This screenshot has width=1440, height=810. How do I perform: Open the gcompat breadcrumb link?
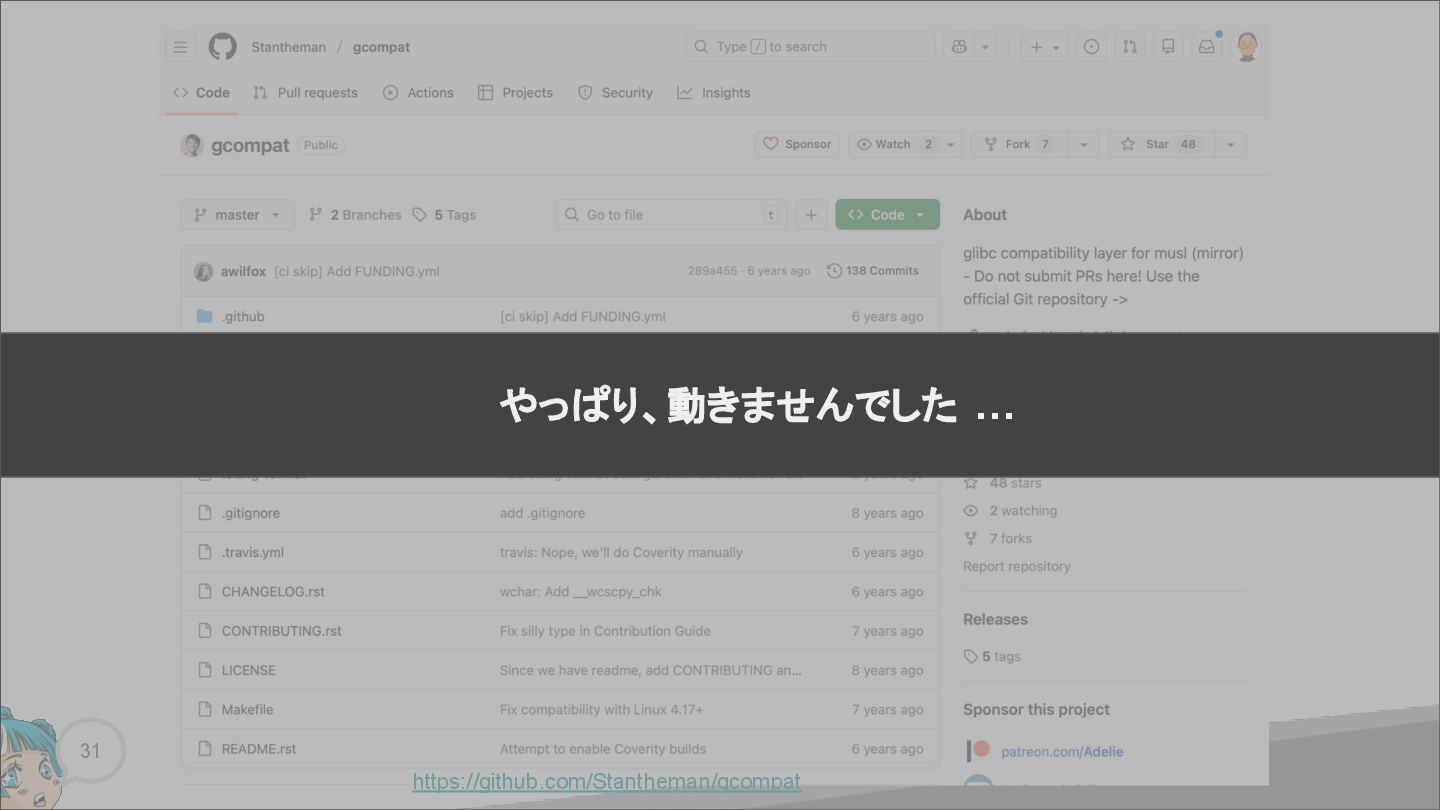381,47
